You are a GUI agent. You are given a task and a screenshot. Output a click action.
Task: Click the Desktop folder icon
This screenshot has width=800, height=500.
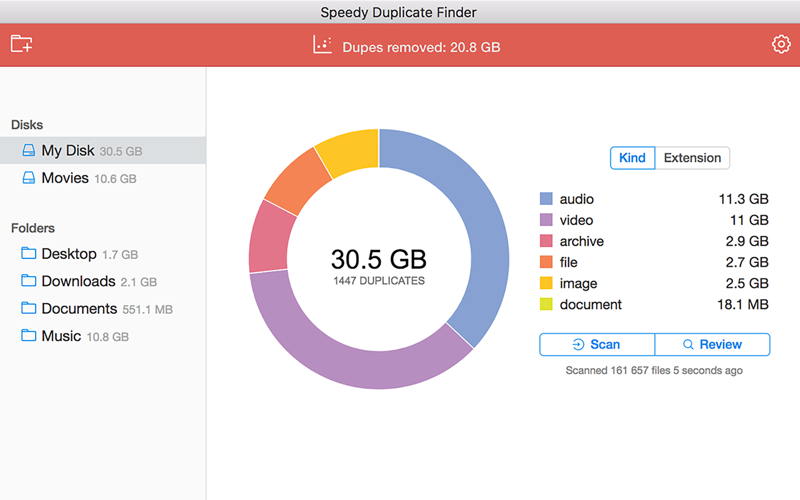click(29, 253)
